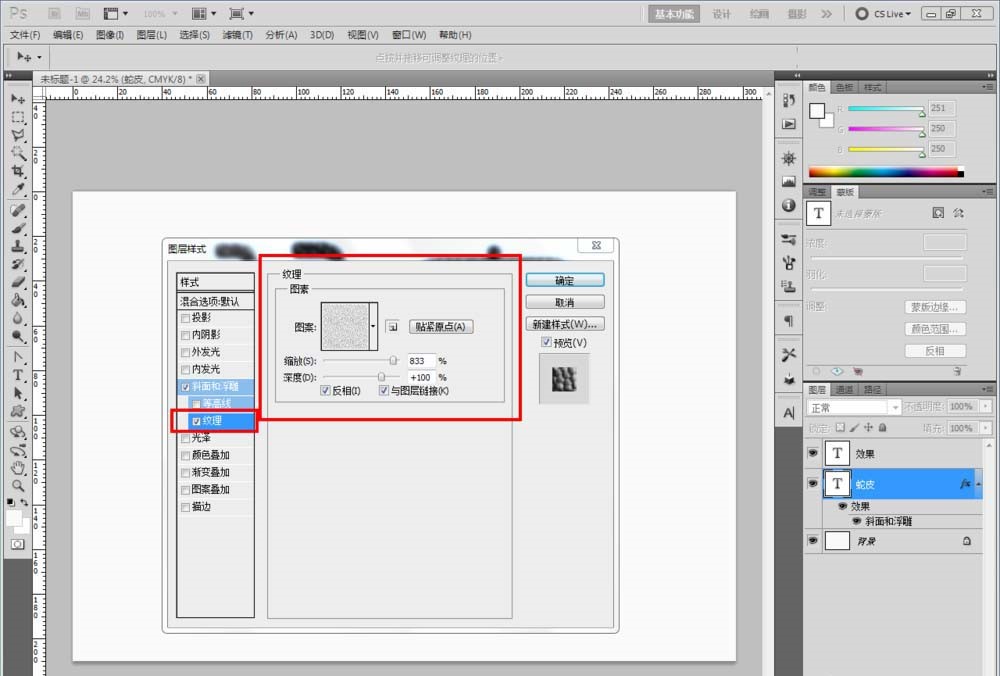This screenshot has width=1000, height=676.
Task: Open the layer blend mode dropdown 正常
Action: 854,408
